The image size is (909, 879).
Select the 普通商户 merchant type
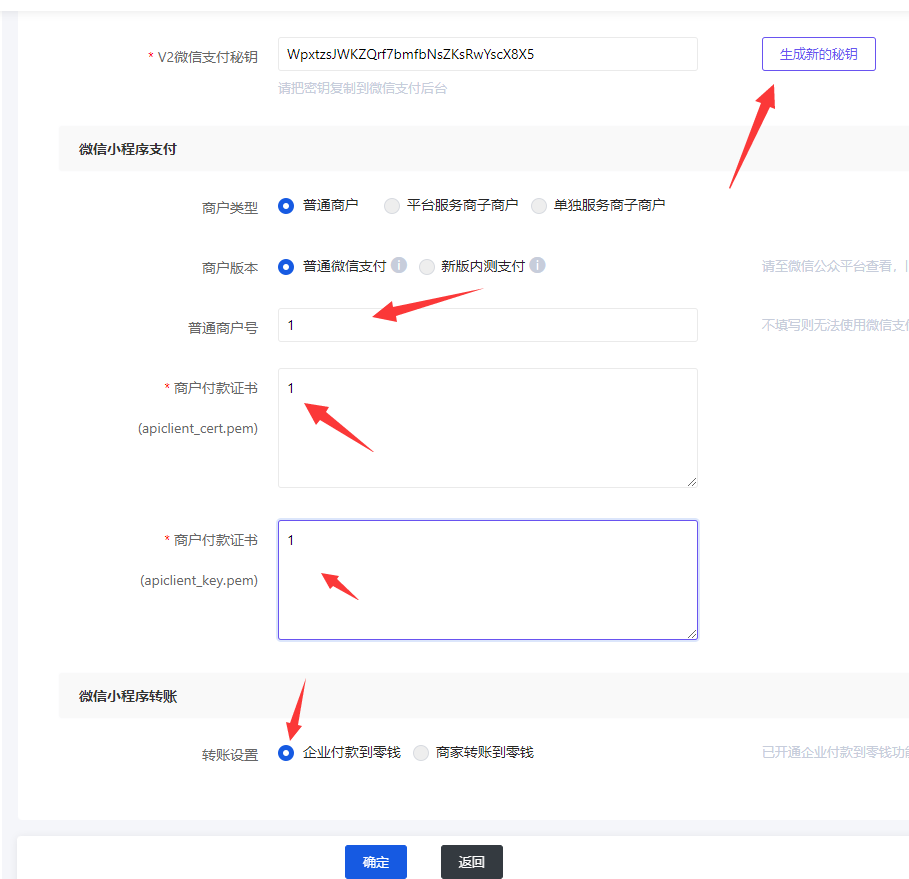287,205
